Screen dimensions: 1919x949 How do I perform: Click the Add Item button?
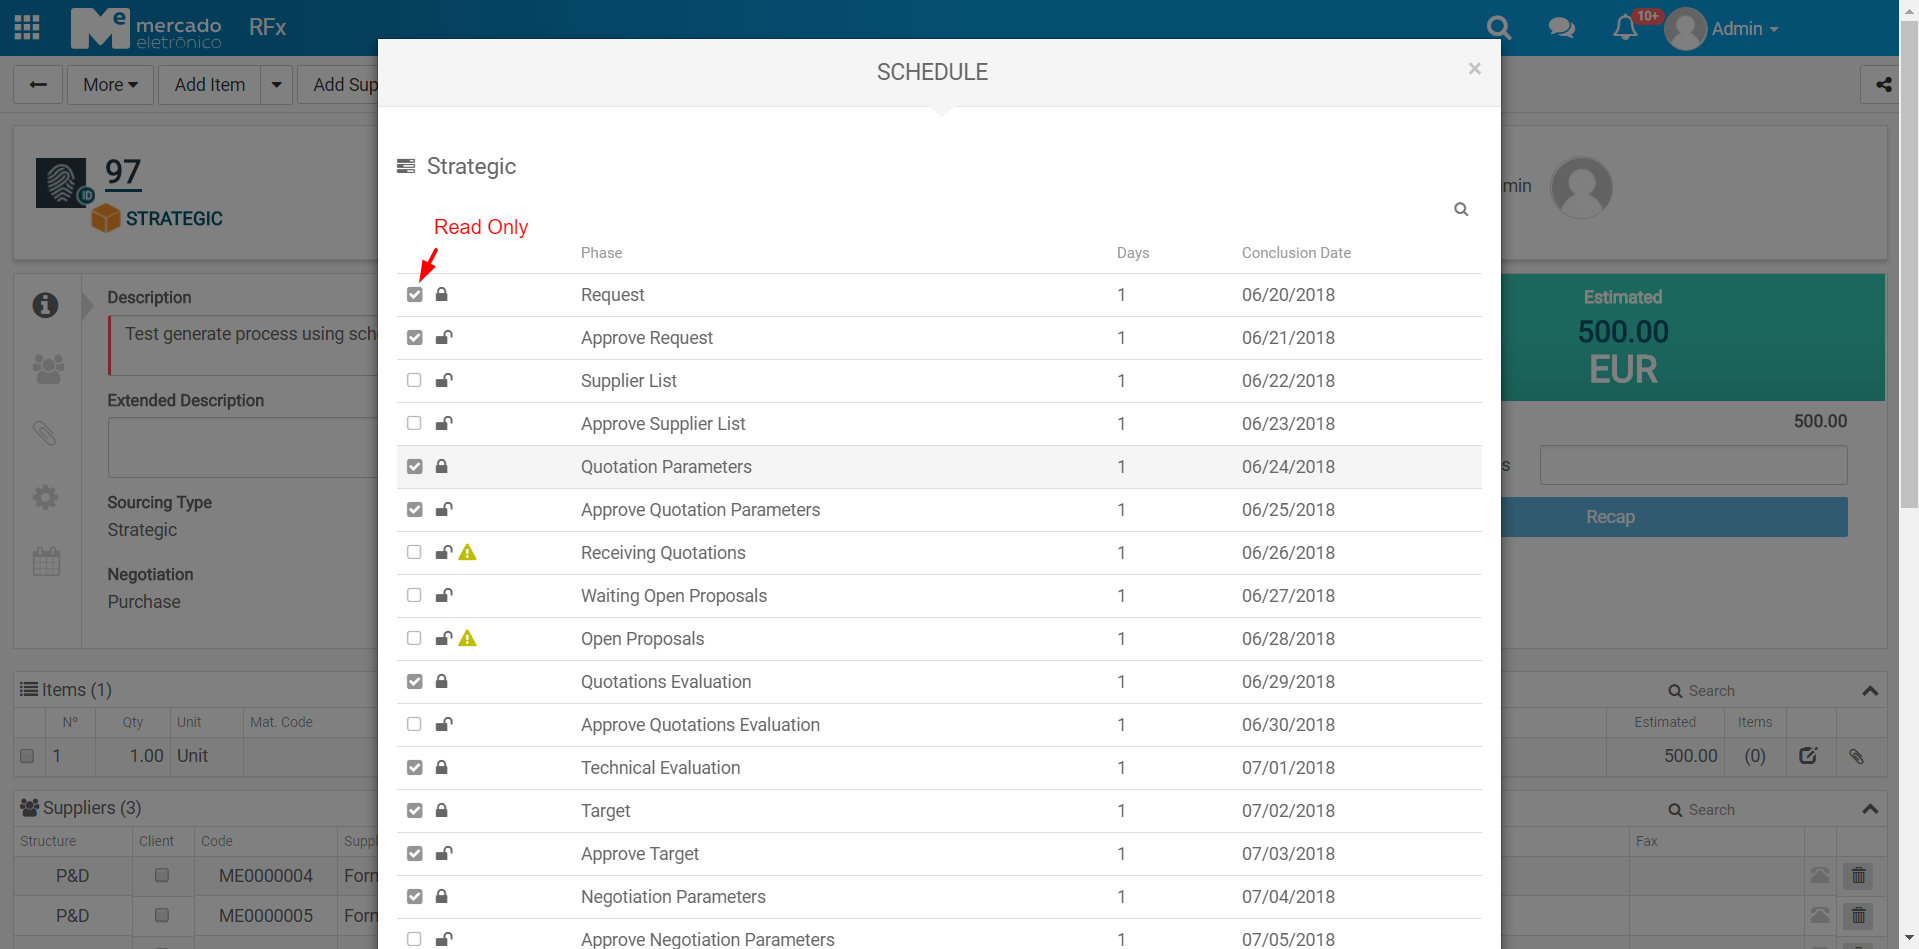(208, 84)
